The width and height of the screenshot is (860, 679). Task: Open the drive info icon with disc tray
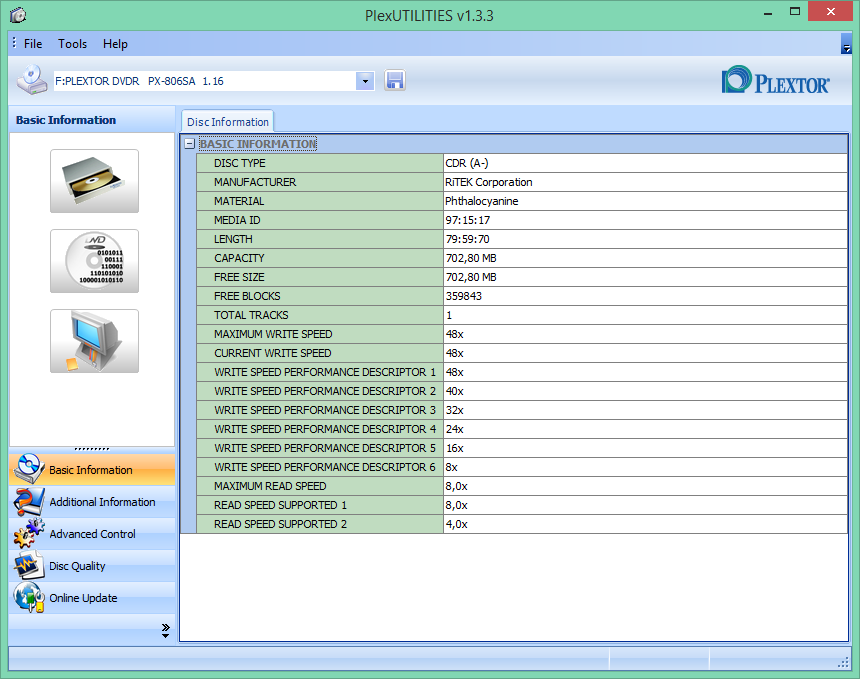pyautogui.click(x=94, y=181)
